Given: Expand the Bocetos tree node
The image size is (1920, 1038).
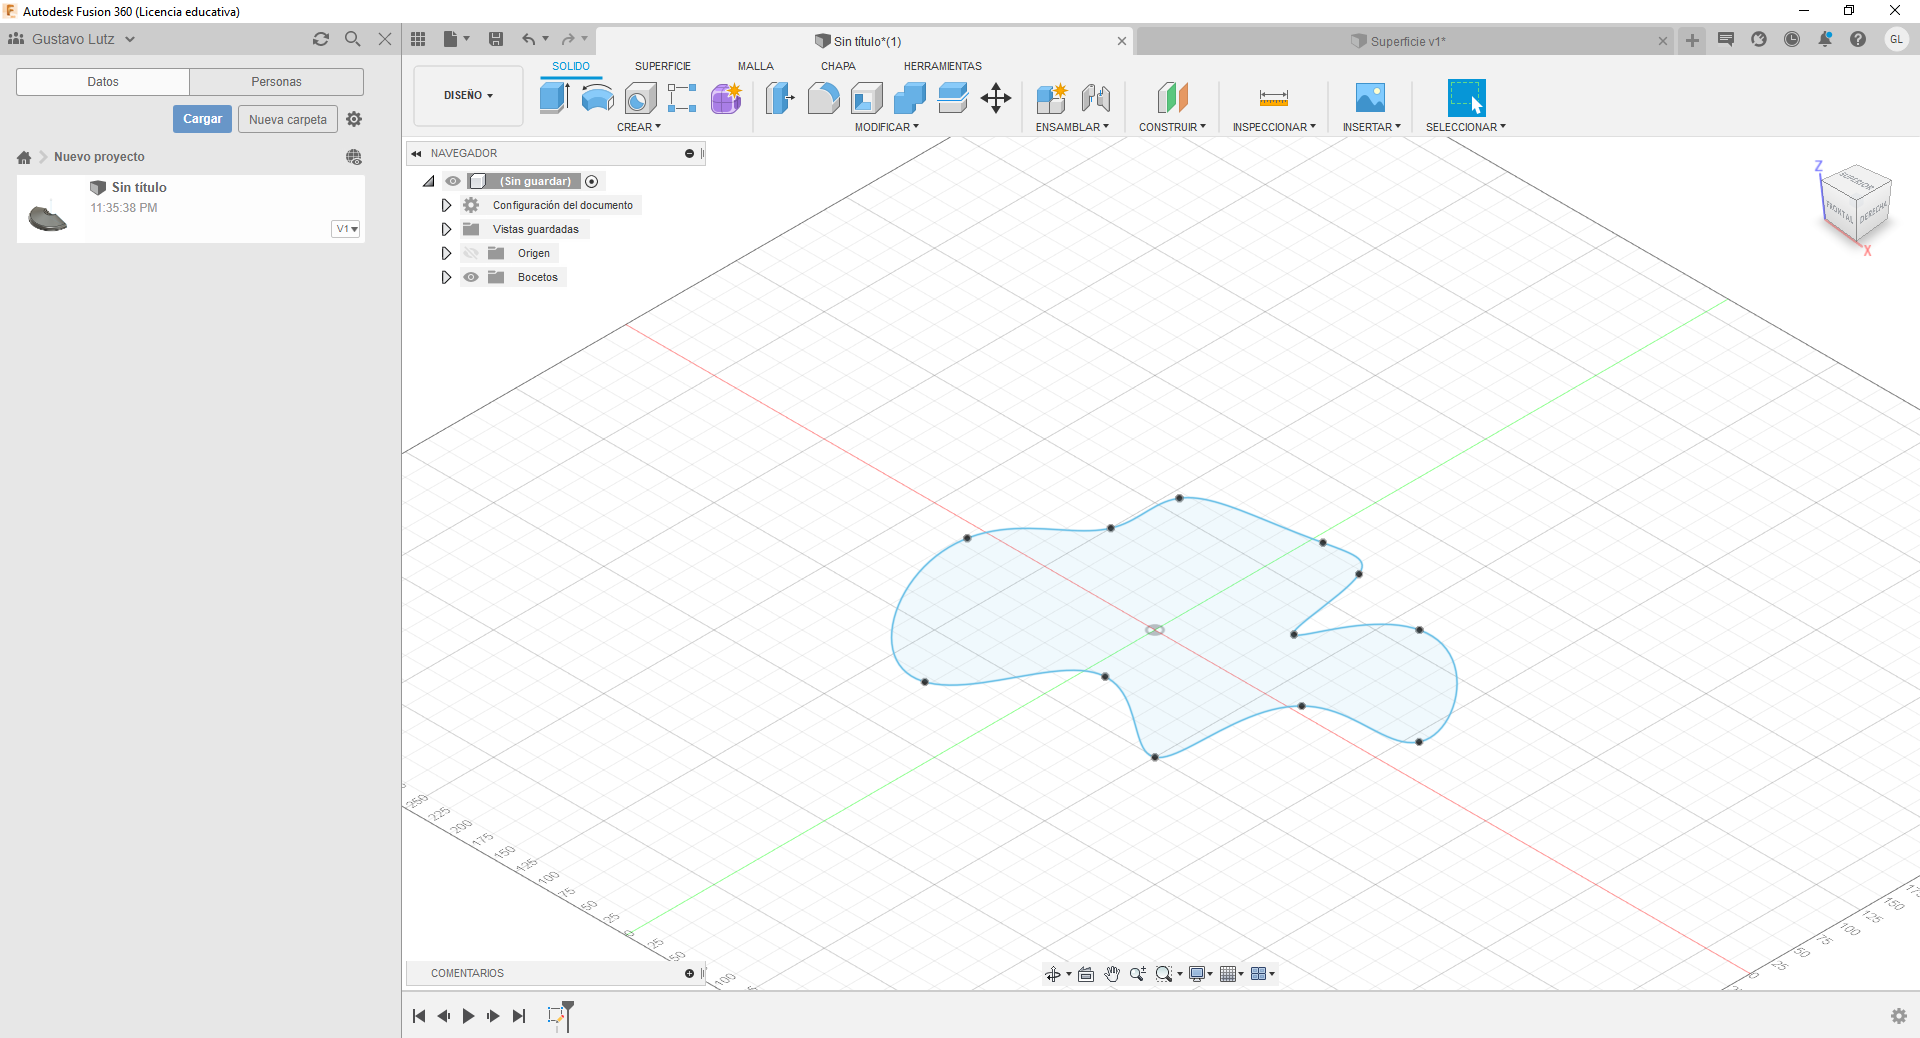Looking at the screenshot, I should (x=446, y=277).
